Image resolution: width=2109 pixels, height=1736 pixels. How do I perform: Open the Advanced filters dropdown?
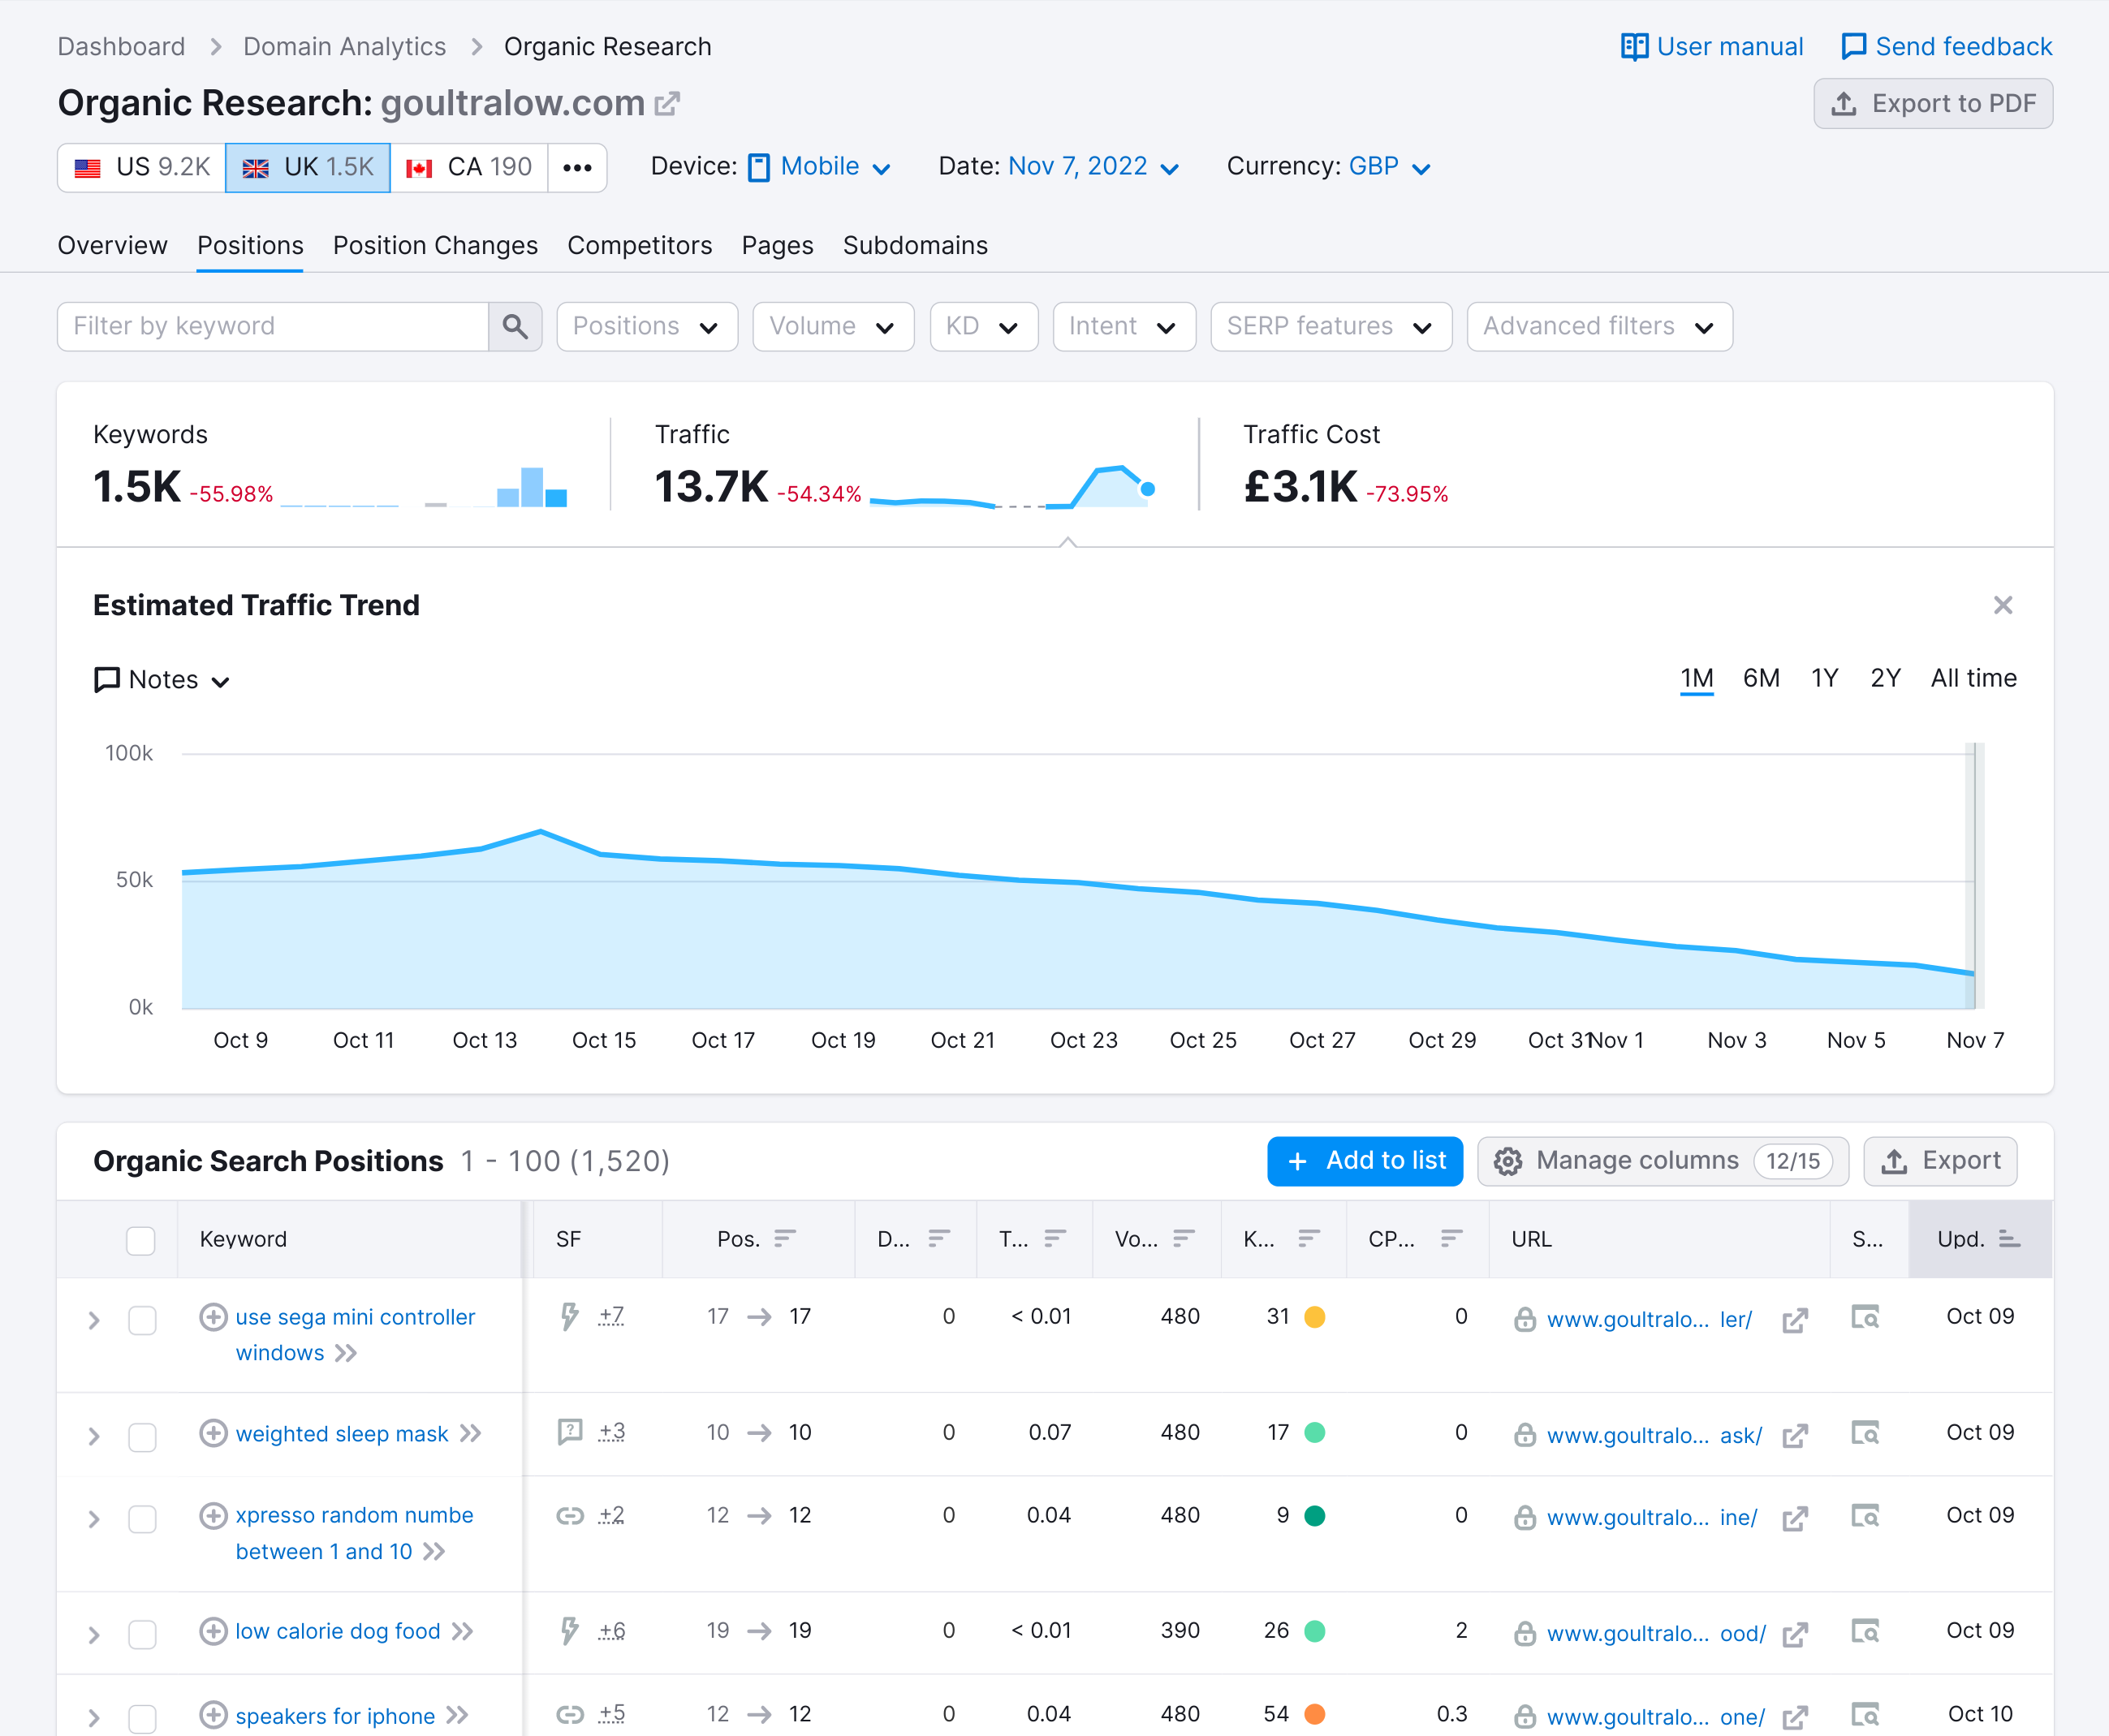(1599, 327)
